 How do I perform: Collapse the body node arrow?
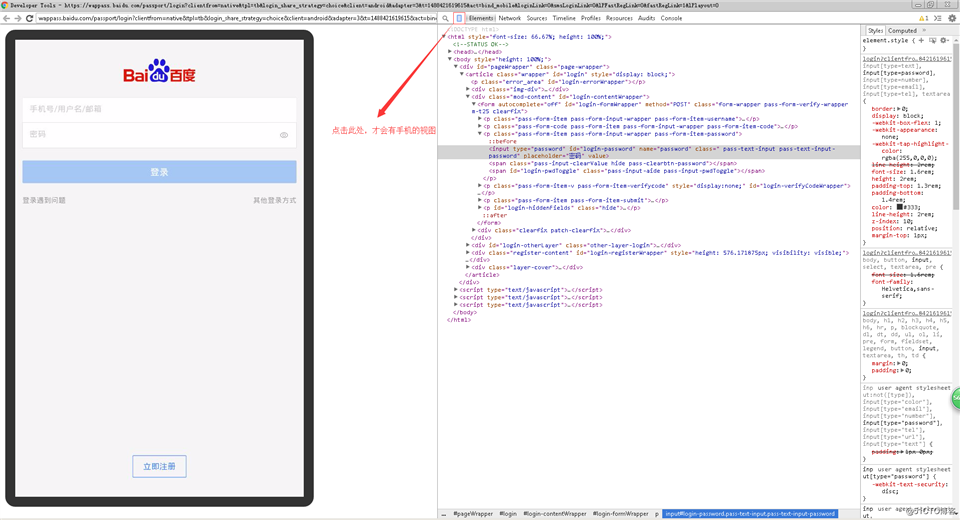pos(450,59)
